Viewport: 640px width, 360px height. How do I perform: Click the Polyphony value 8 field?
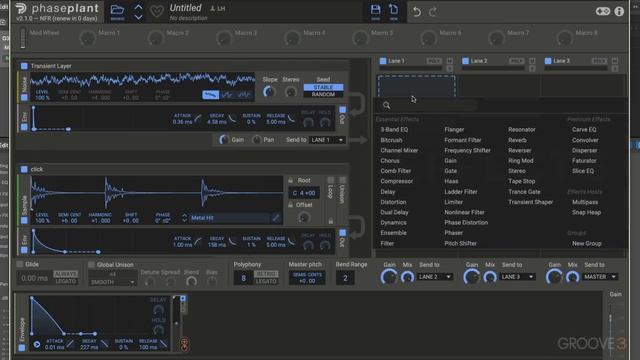pyautogui.click(x=243, y=278)
